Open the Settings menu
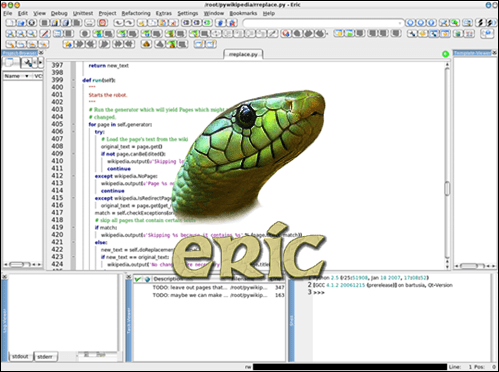 click(x=188, y=13)
